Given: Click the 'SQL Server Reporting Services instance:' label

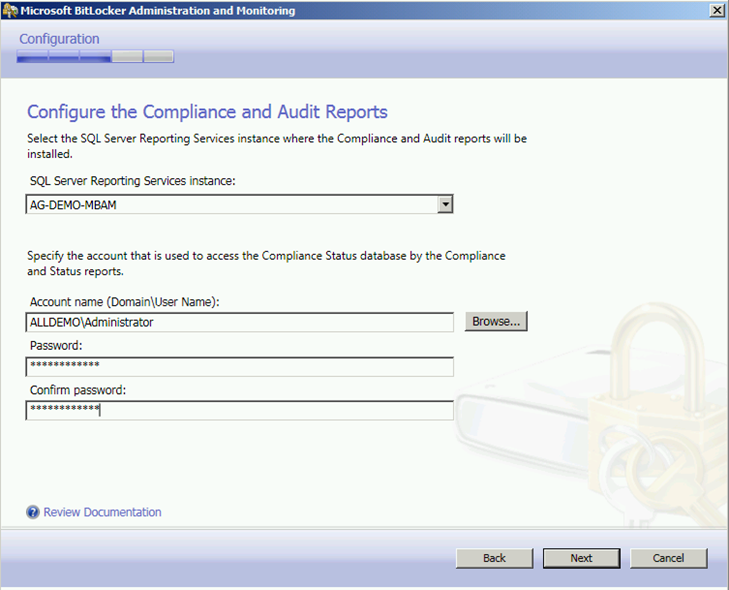Looking at the screenshot, I should click(x=133, y=181).
